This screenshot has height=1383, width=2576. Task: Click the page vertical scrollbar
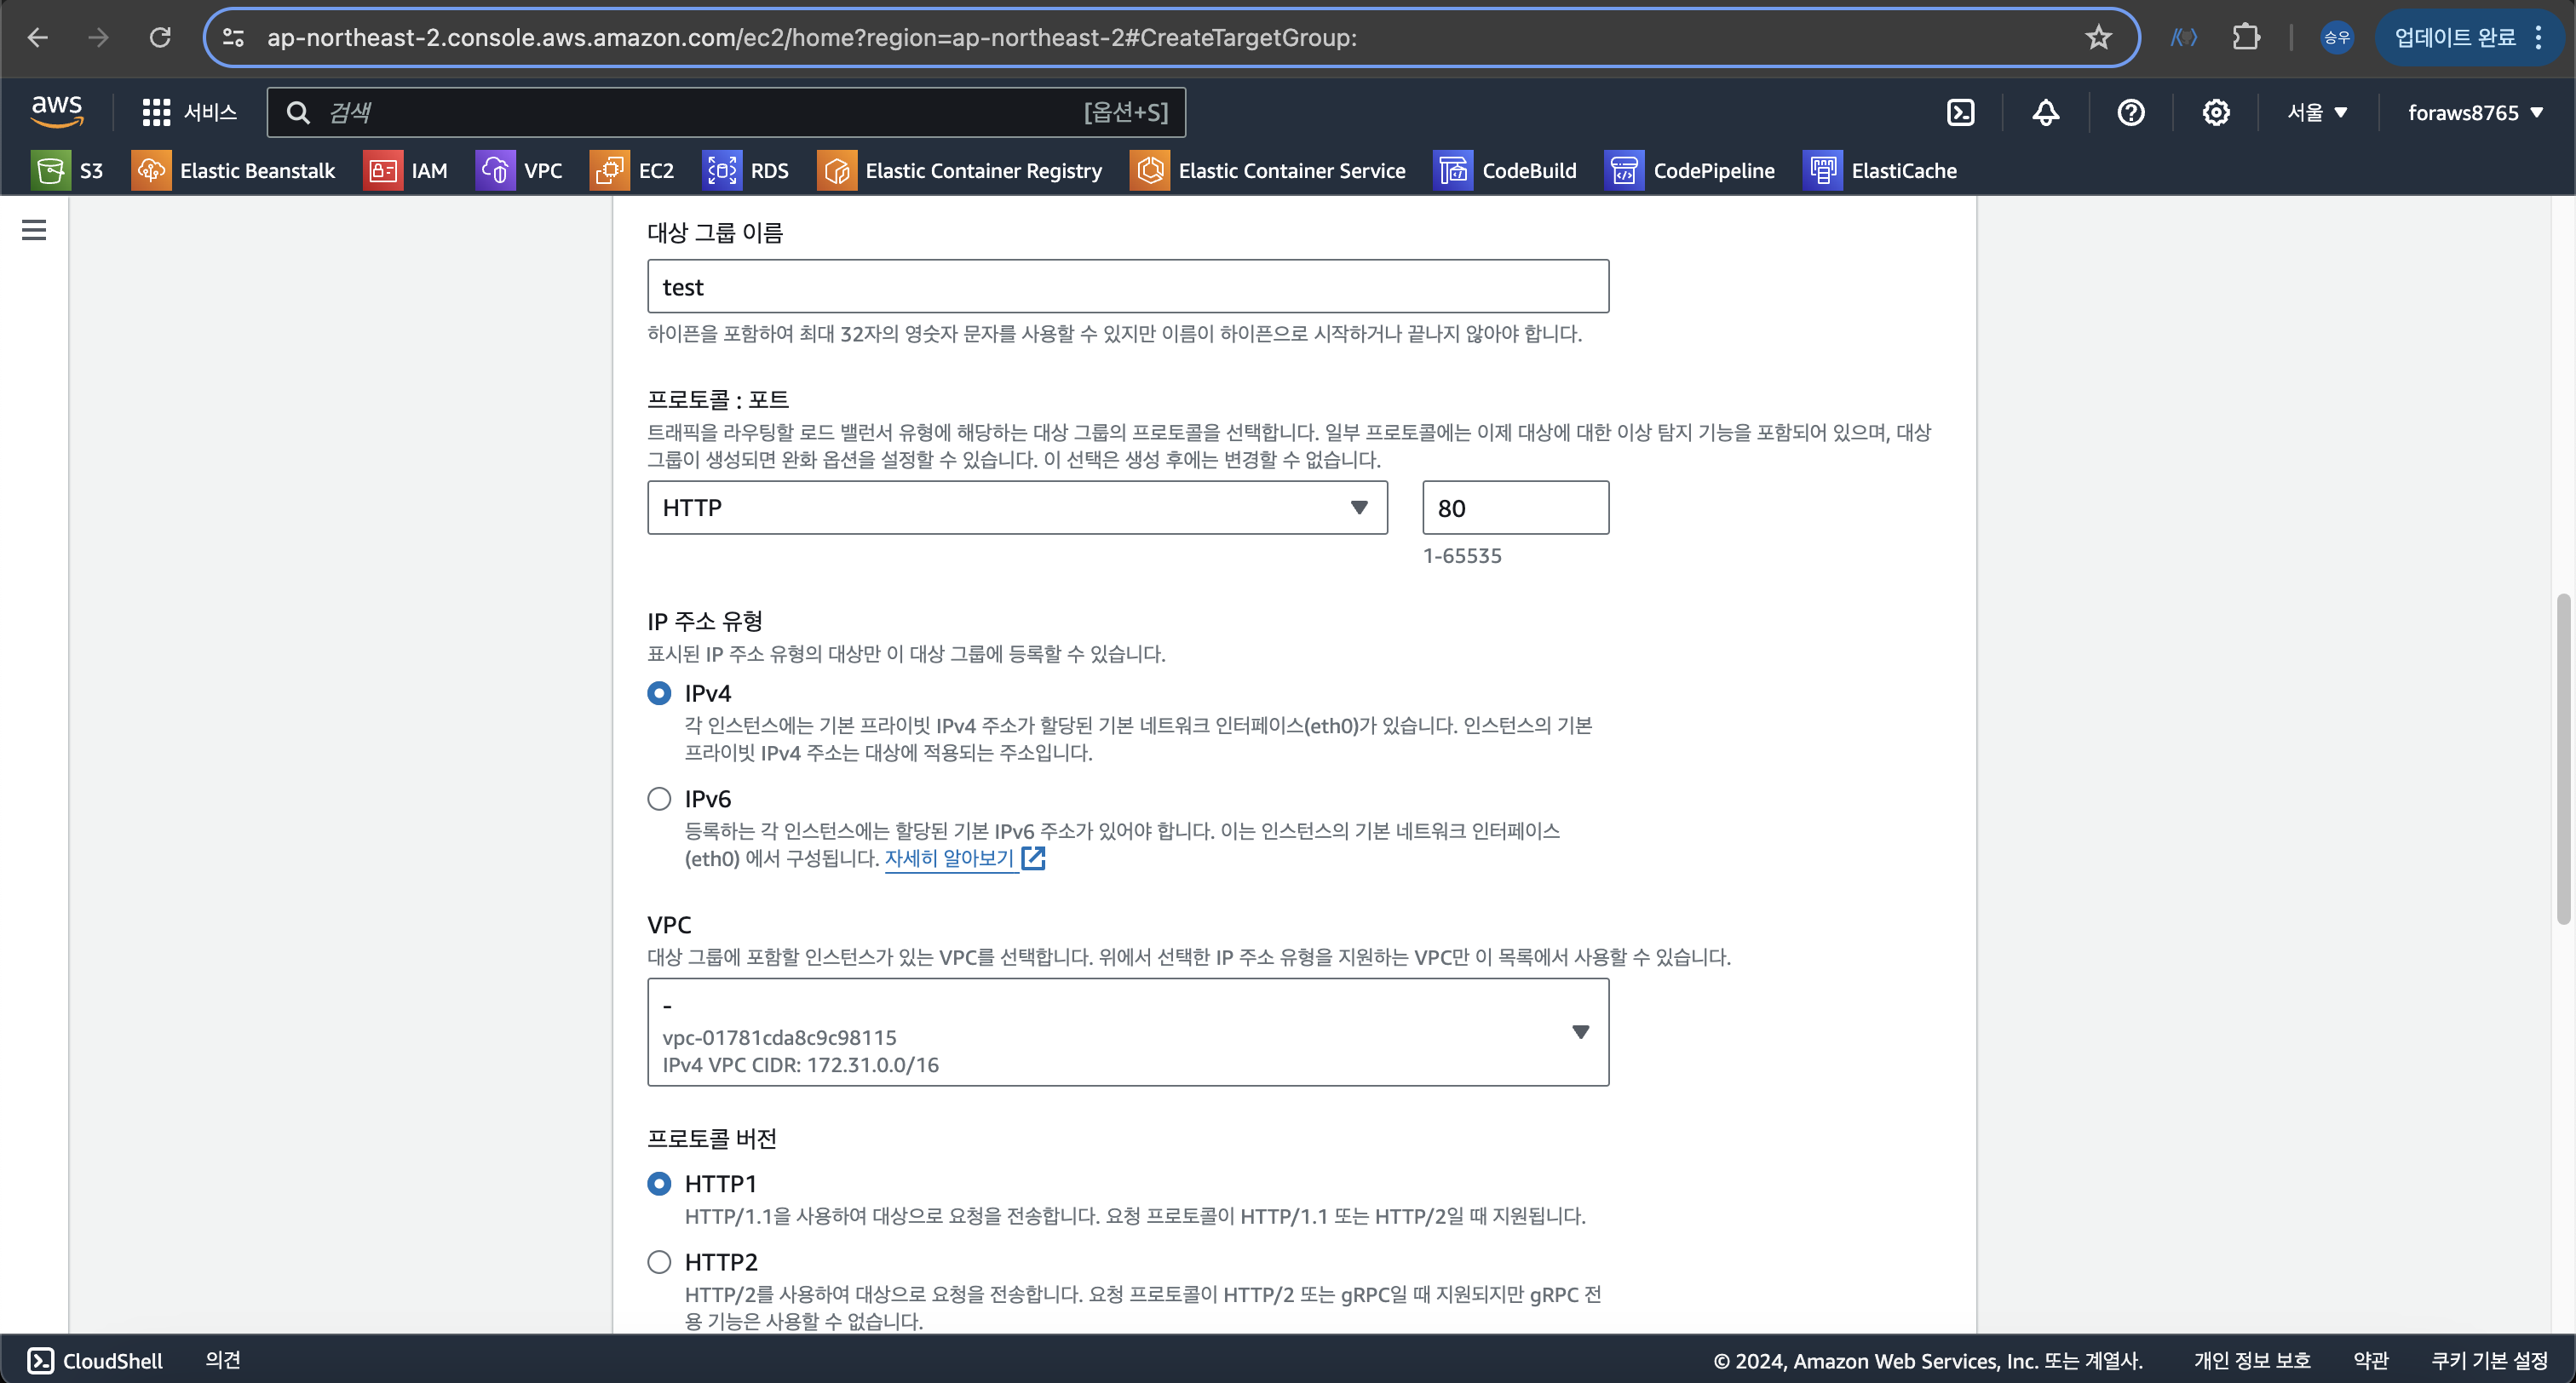pyautogui.click(x=2562, y=760)
